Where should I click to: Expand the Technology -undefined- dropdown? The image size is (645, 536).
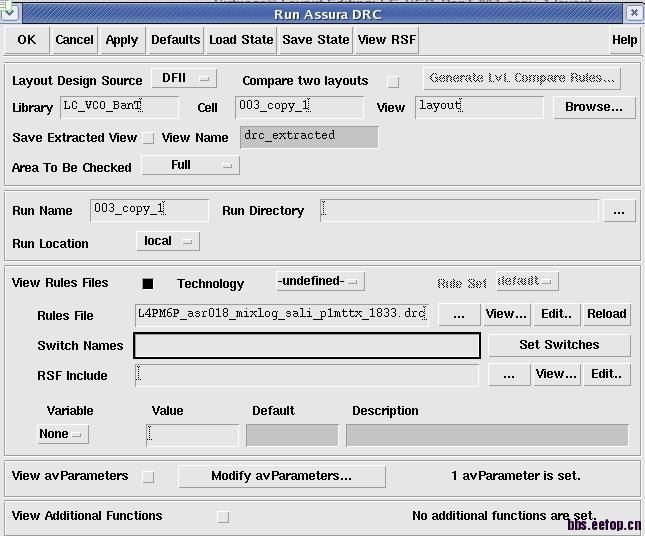[320, 281]
